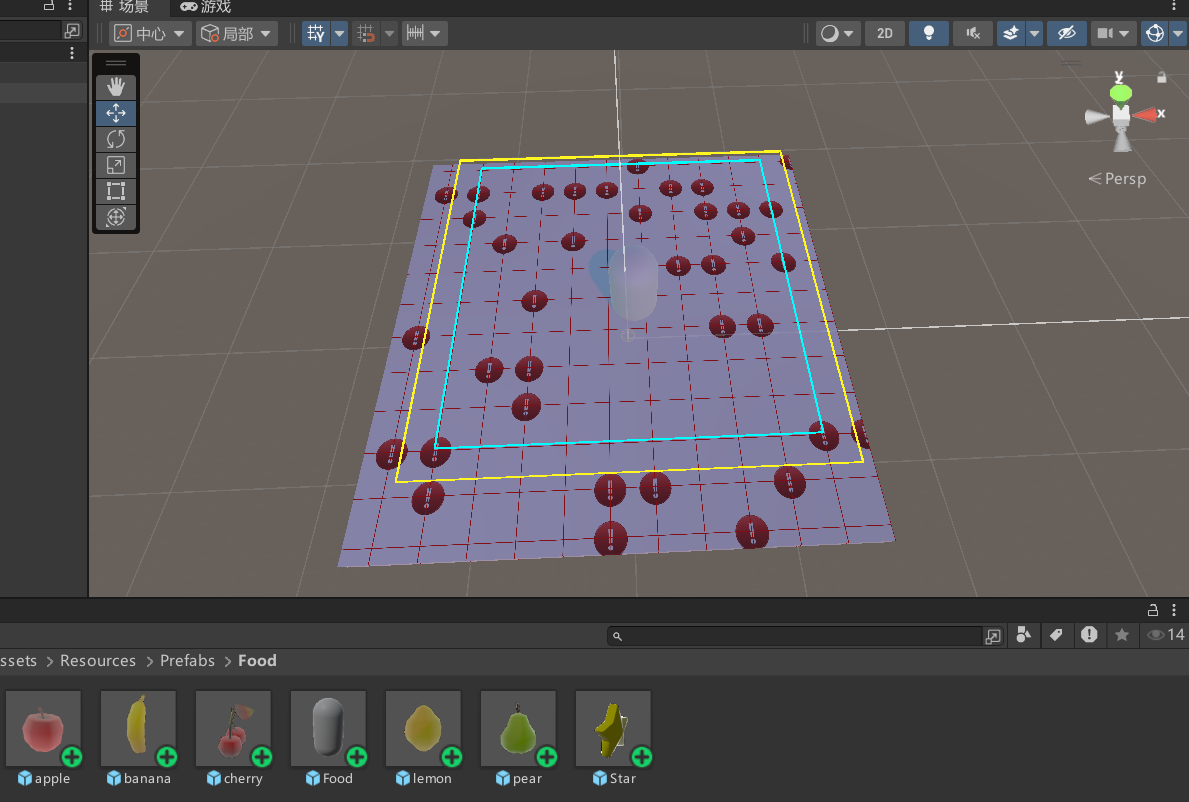
Task: Select the Rect transform tool
Action: tap(116, 191)
